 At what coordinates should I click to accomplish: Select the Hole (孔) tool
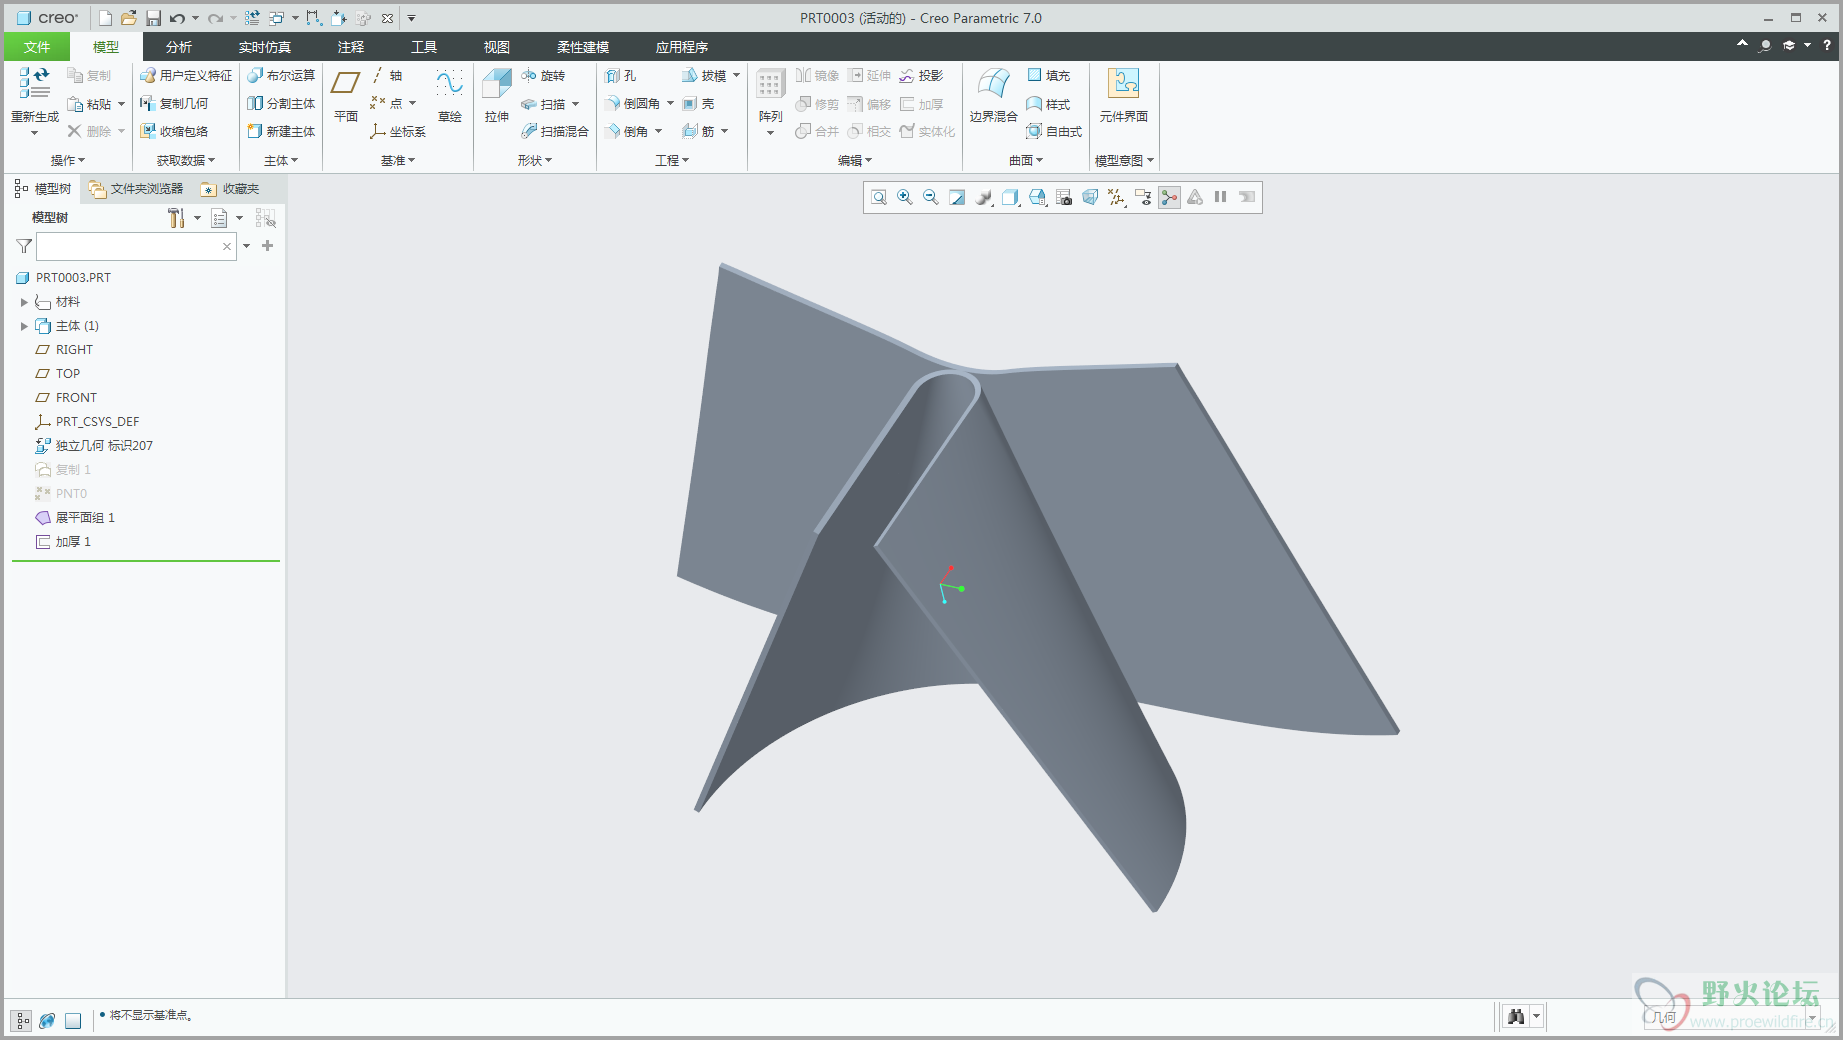pos(621,75)
